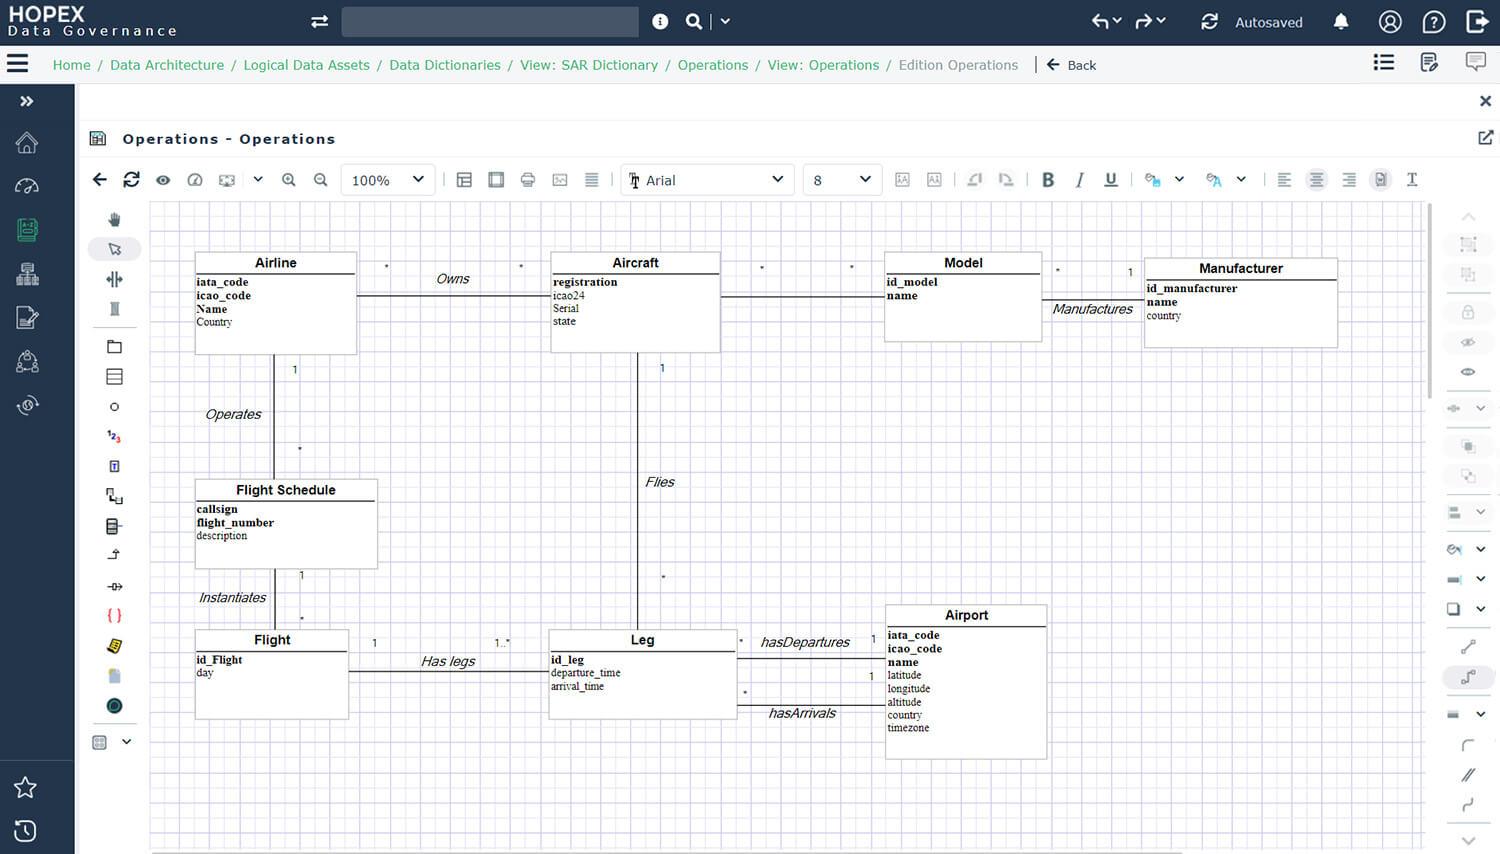Expand the redo history dropdown
The image size is (1500, 854).
[x=1160, y=21]
